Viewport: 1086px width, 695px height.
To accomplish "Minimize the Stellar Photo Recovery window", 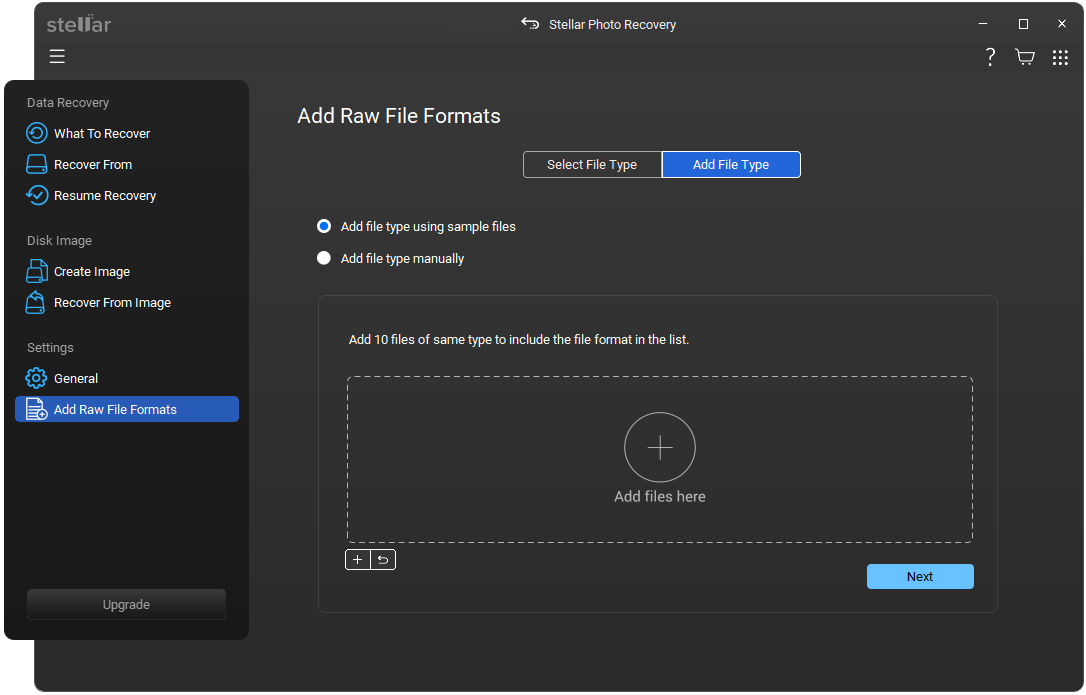I will click(x=983, y=24).
